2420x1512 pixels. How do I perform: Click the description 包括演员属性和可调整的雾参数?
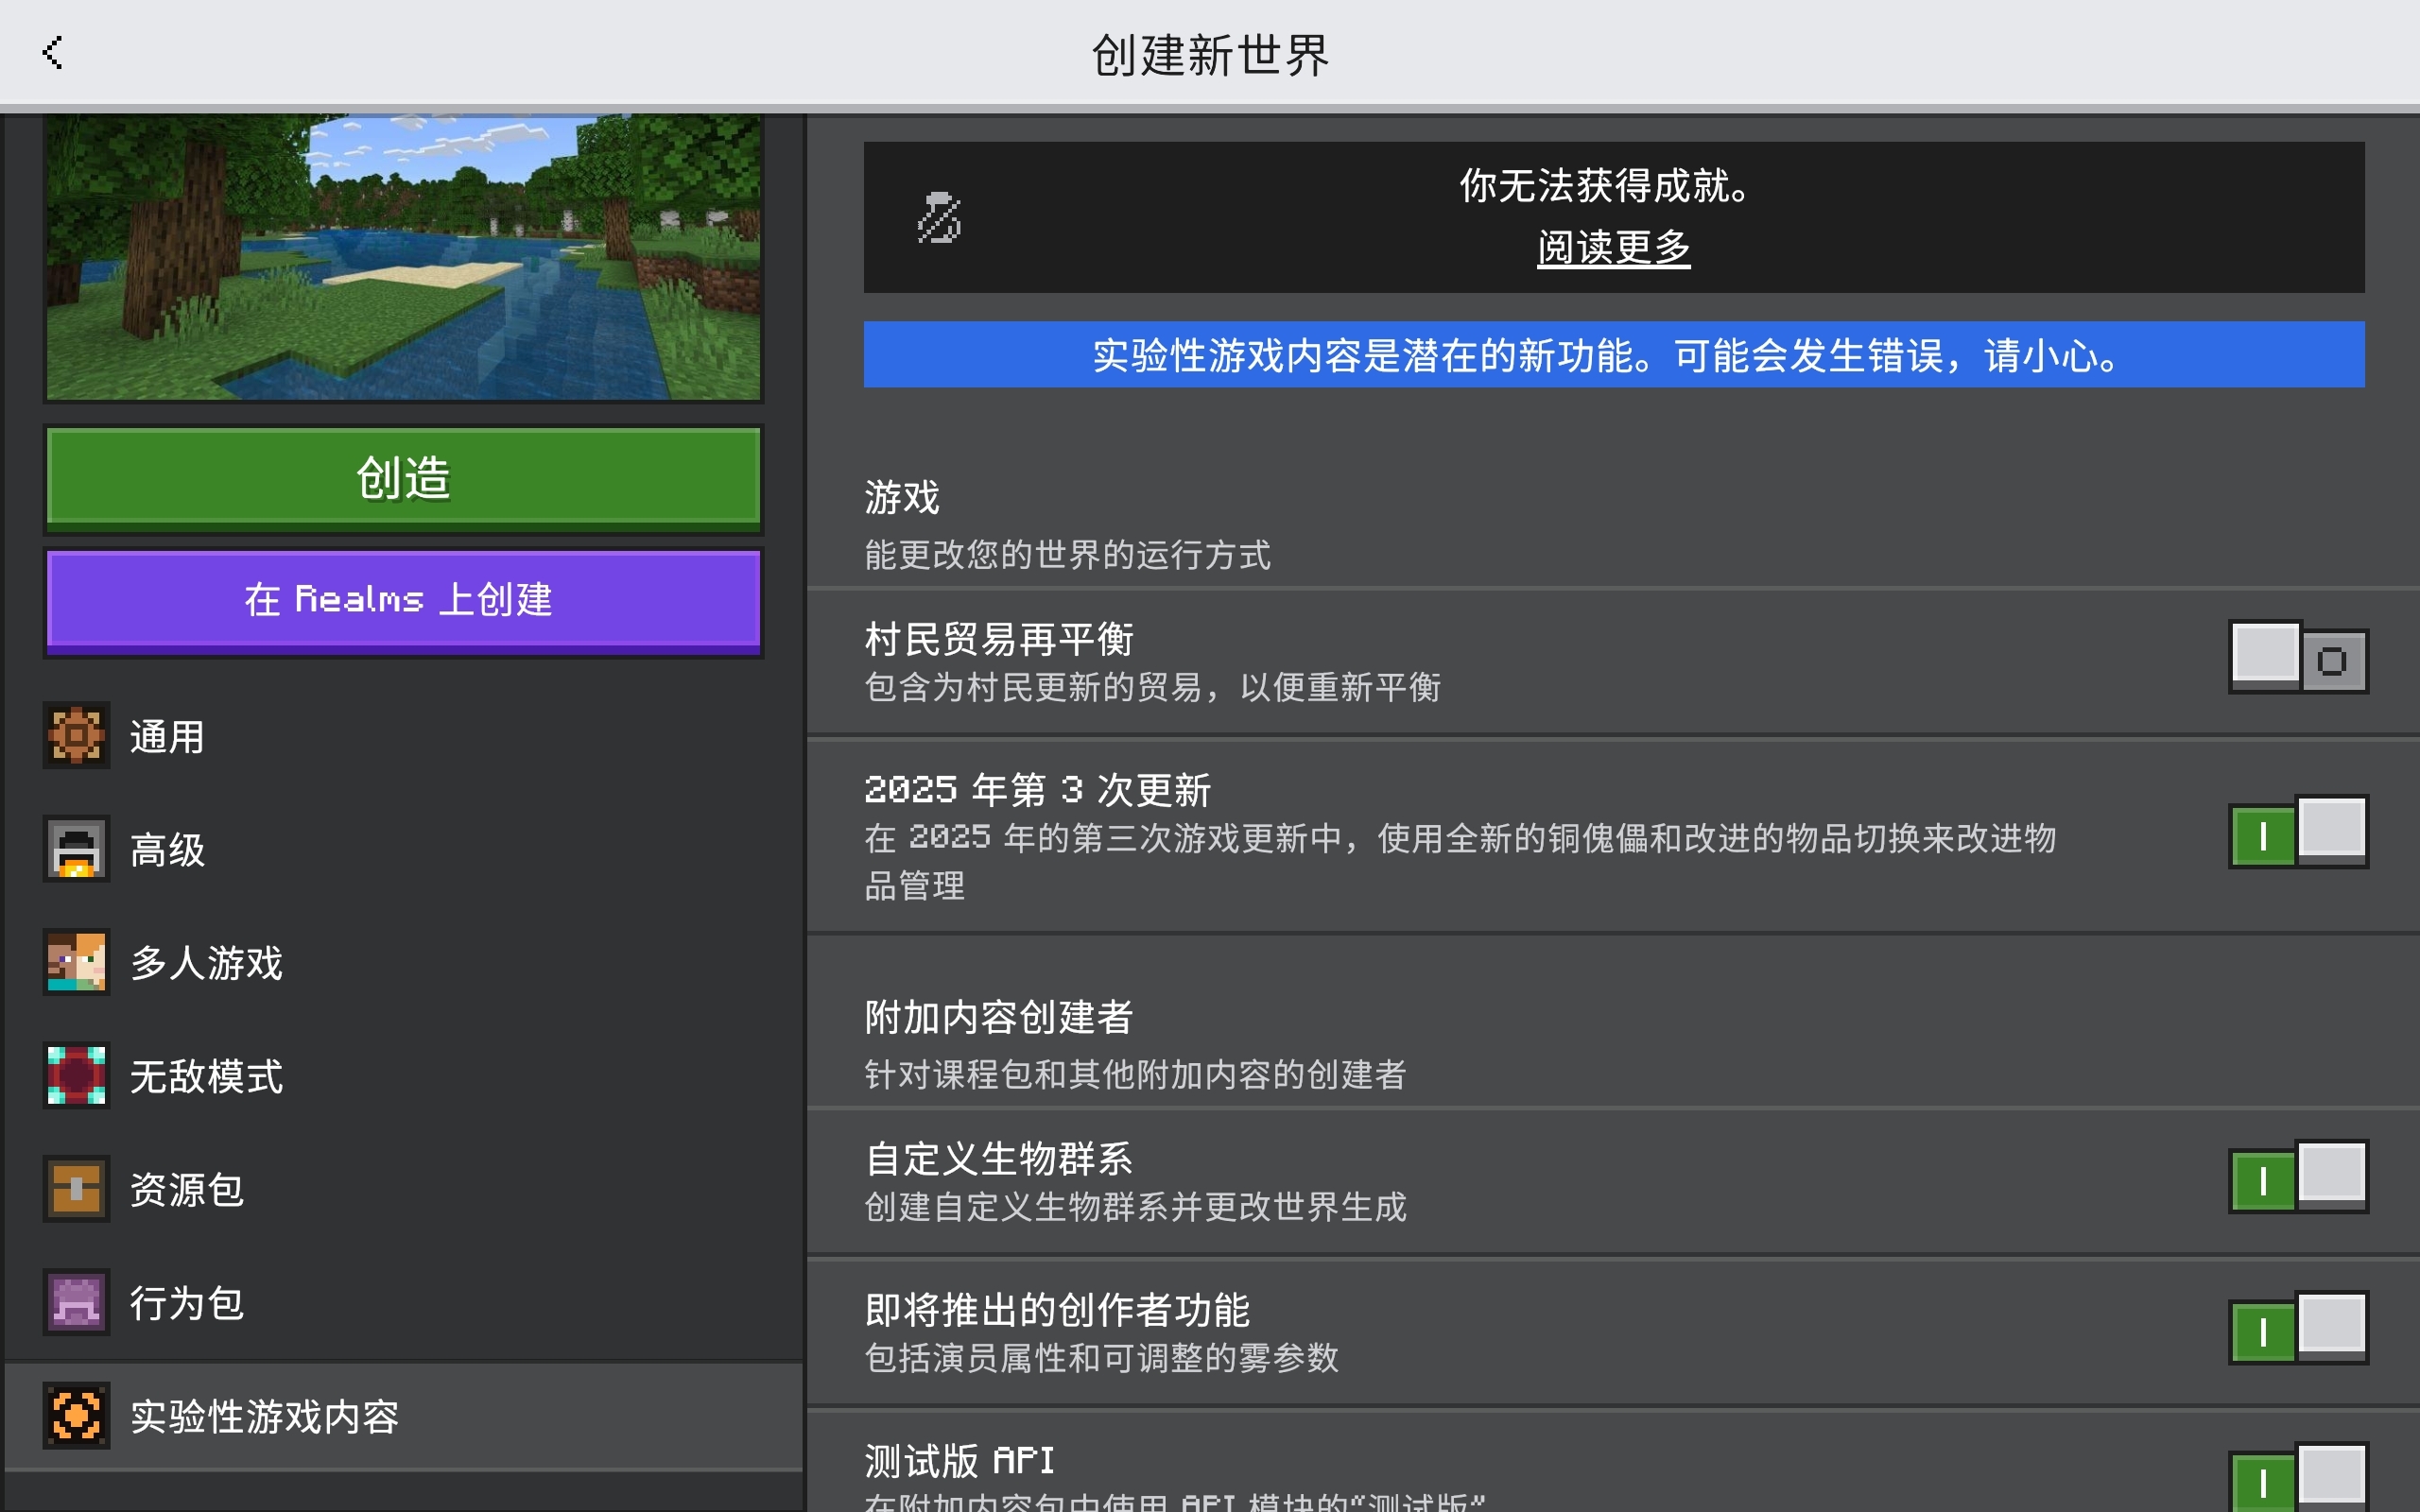pyautogui.click(x=1101, y=1358)
